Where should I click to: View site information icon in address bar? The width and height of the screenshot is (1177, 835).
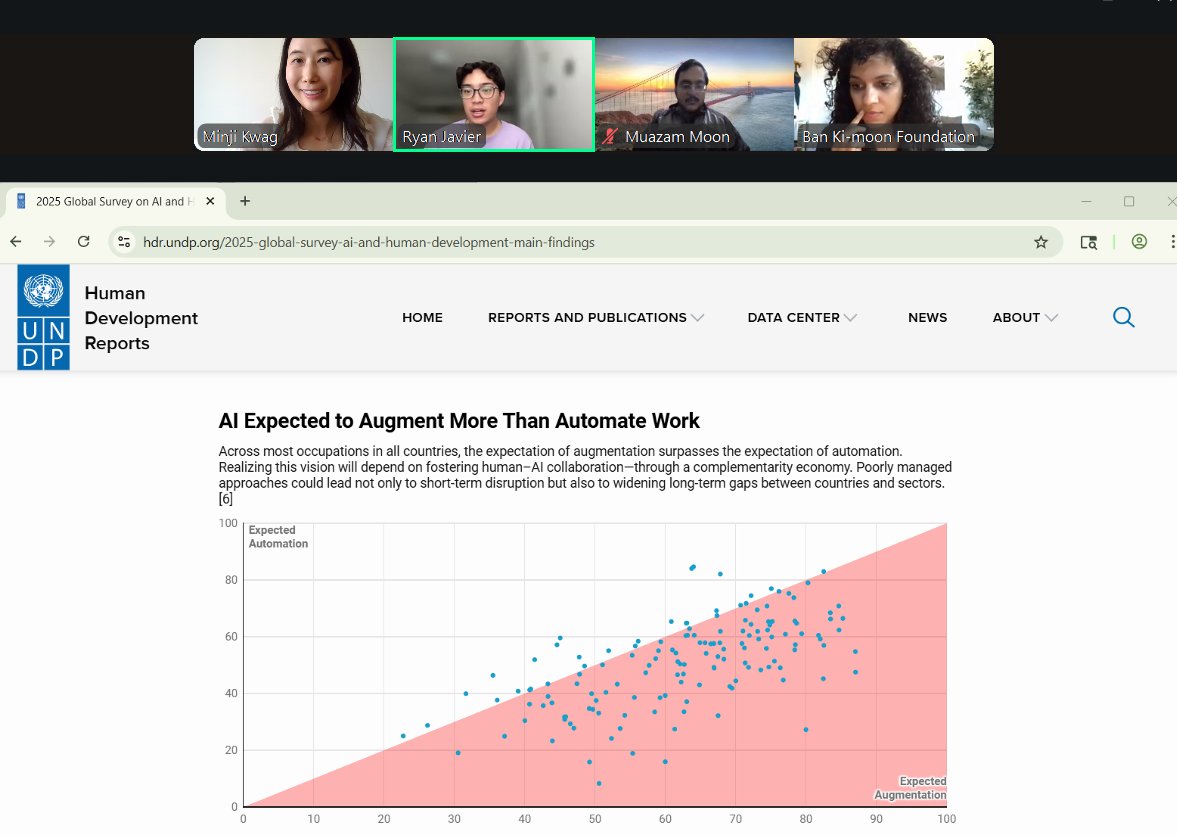[x=125, y=242]
